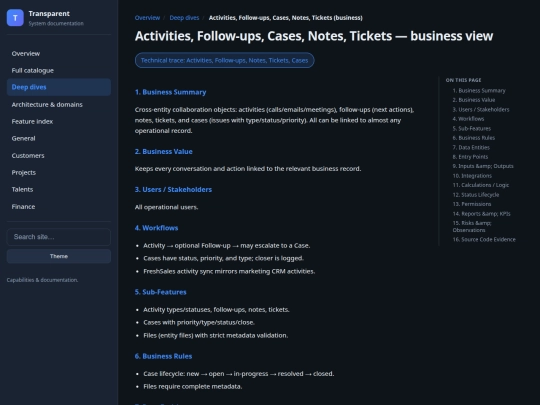Image resolution: width=540 pixels, height=405 pixels.
Task: Open General section in sidebar
Action: click(x=59, y=138)
